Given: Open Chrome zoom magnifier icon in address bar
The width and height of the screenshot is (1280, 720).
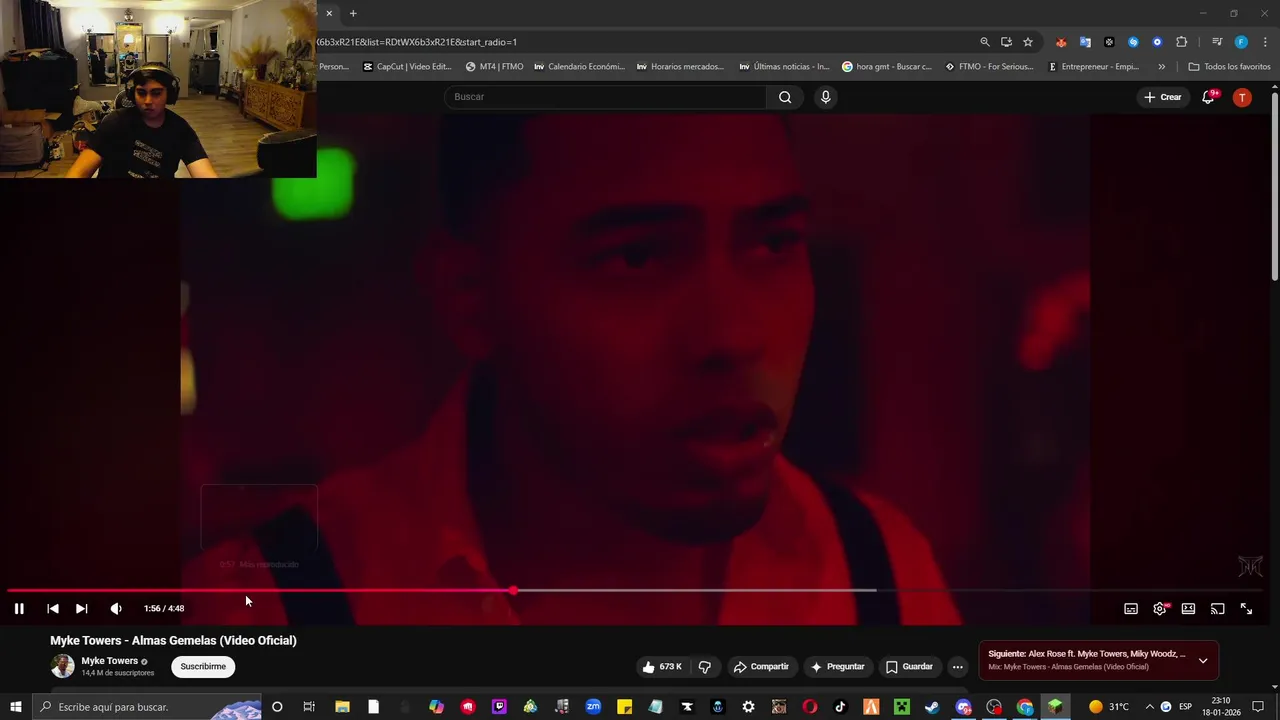Looking at the screenshot, I should (985, 42).
